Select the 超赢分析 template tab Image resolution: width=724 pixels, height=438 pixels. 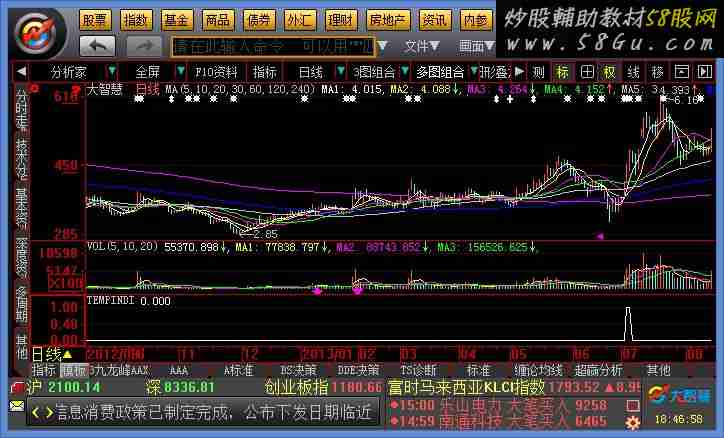point(598,370)
